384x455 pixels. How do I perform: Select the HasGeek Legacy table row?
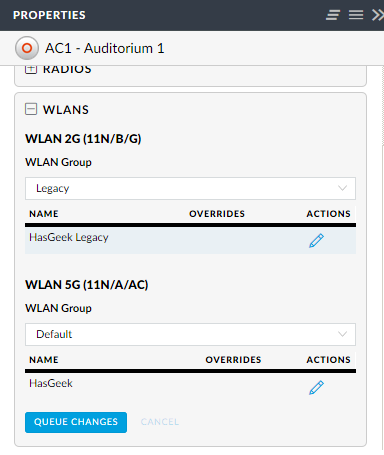[x=190, y=241]
